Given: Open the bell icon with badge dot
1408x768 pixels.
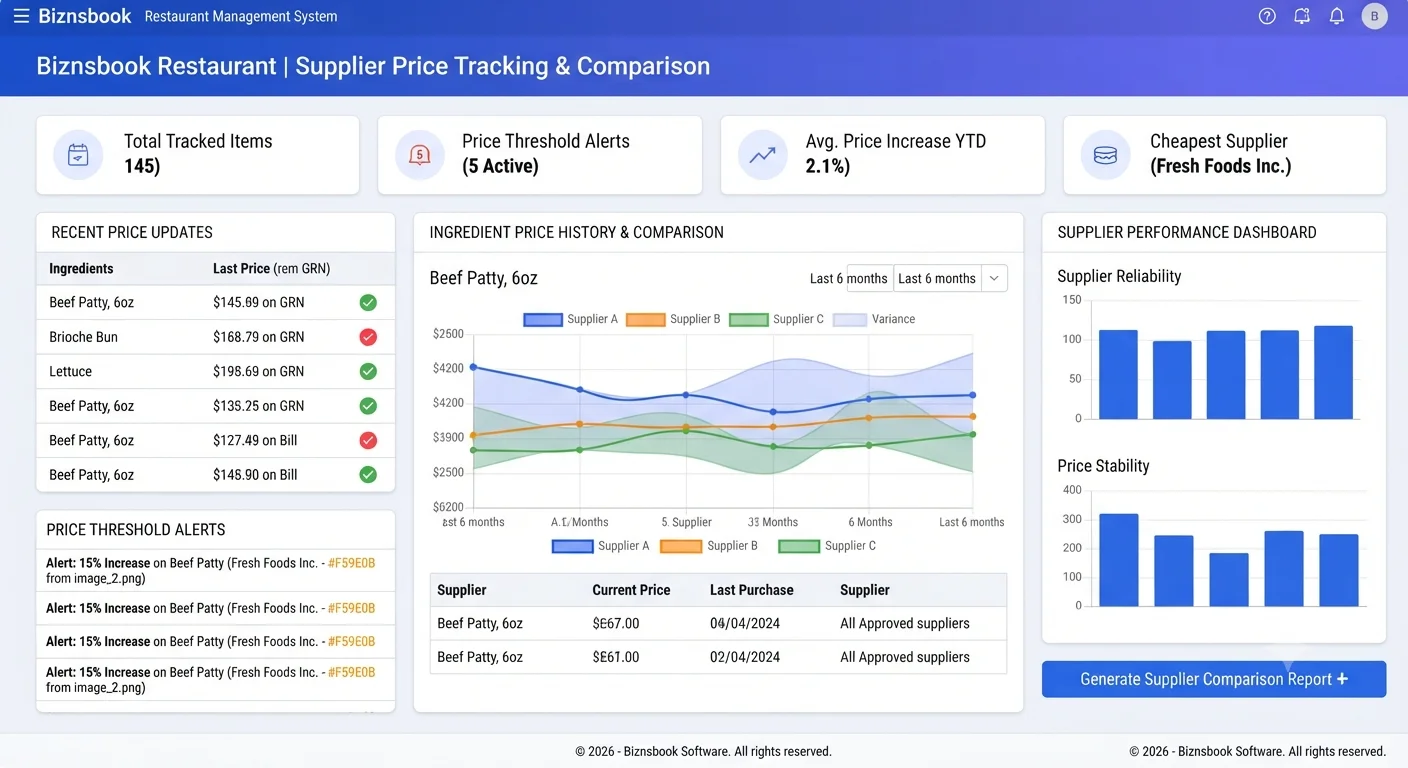Looking at the screenshot, I should pyautogui.click(x=1302, y=16).
